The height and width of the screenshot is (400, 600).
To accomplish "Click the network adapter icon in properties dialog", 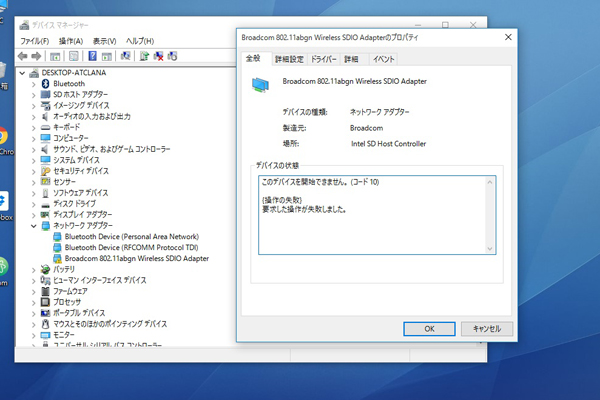I will pos(261,85).
